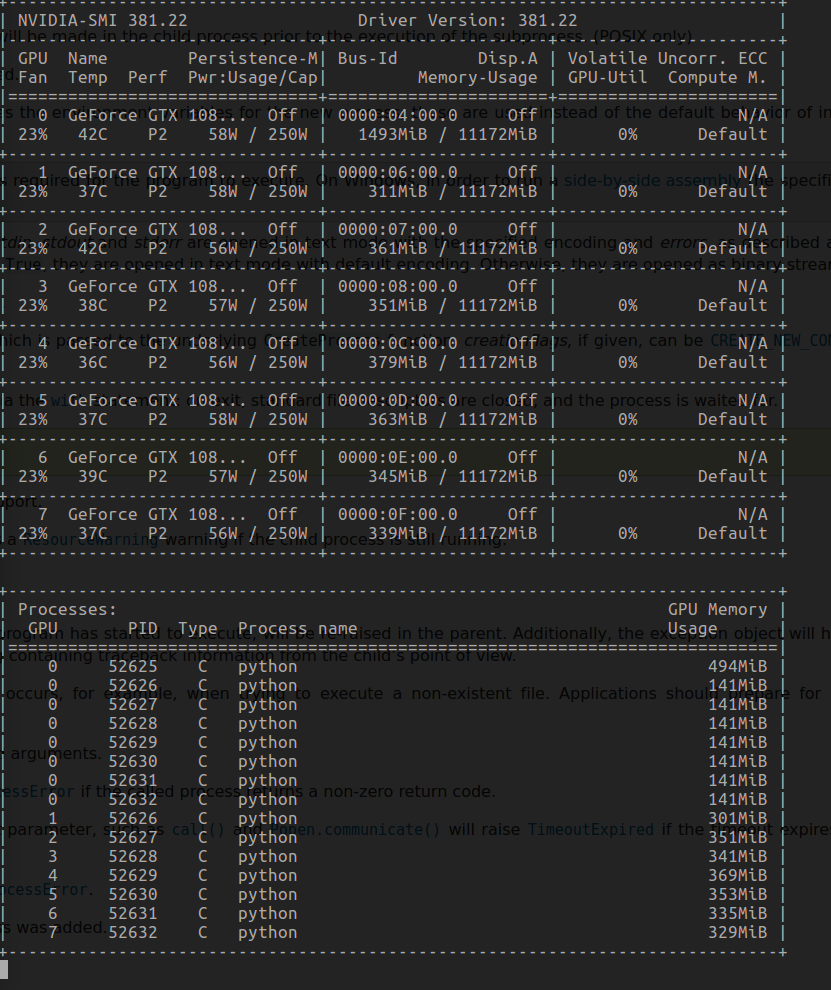Click bus ID 0000:0C:00.0

[398, 343]
